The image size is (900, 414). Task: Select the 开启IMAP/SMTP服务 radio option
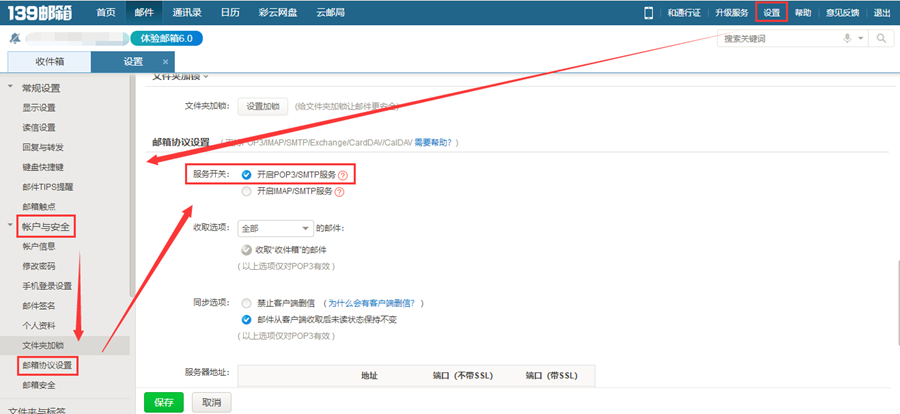(247, 192)
